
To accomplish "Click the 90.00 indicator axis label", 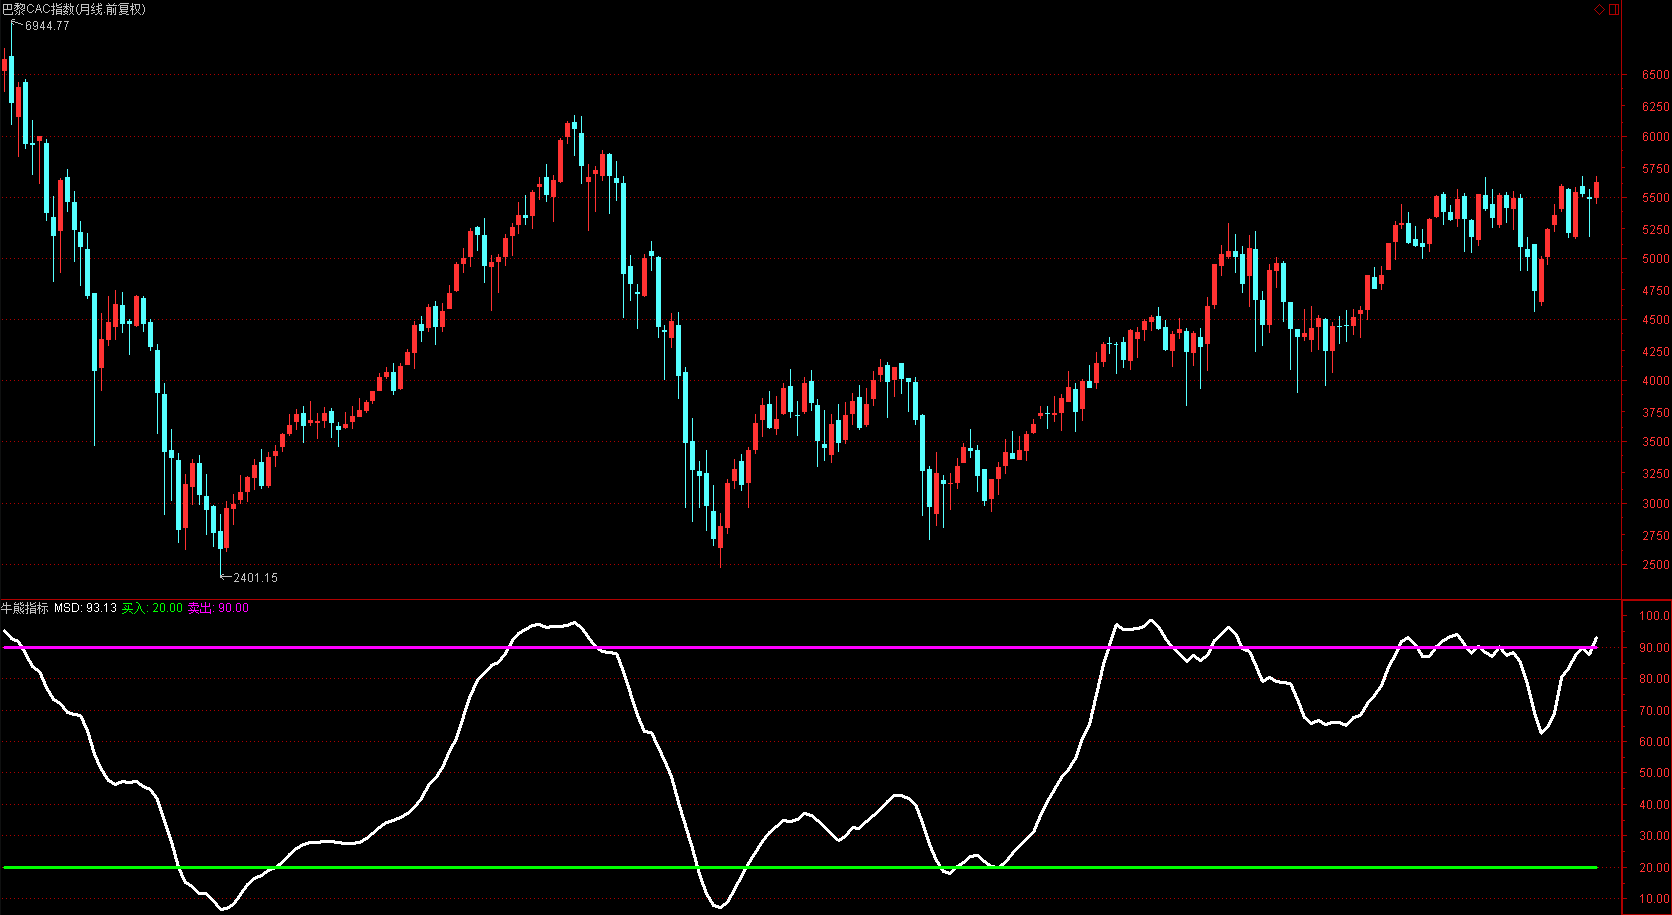I will click(1654, 648).
